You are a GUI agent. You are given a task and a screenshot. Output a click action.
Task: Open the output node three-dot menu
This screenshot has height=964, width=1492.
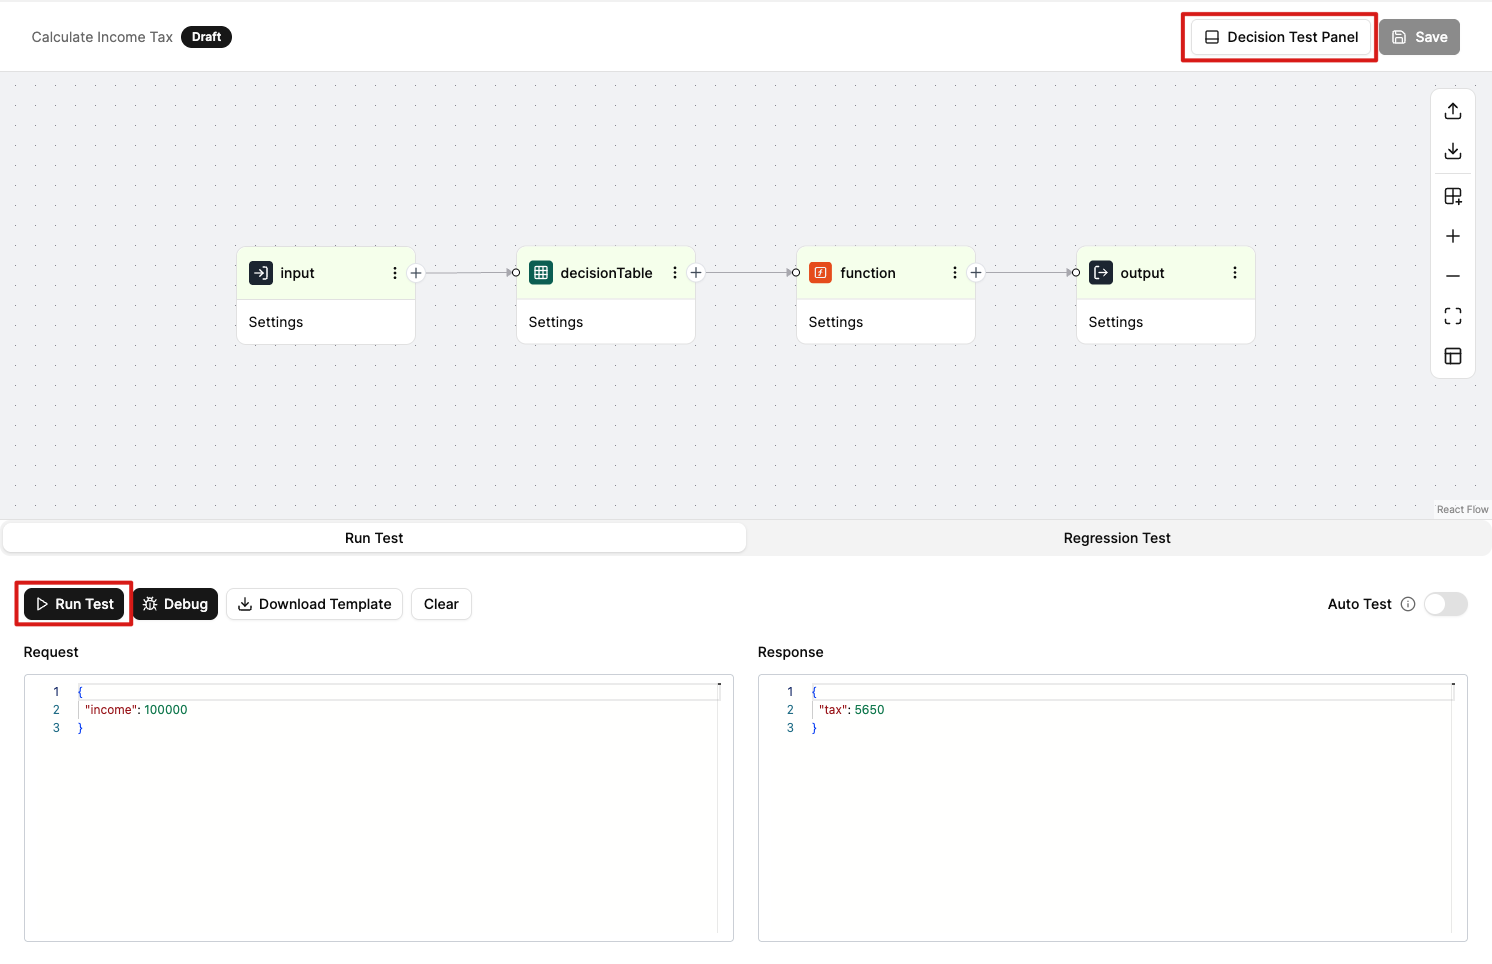pos(1235,273)
